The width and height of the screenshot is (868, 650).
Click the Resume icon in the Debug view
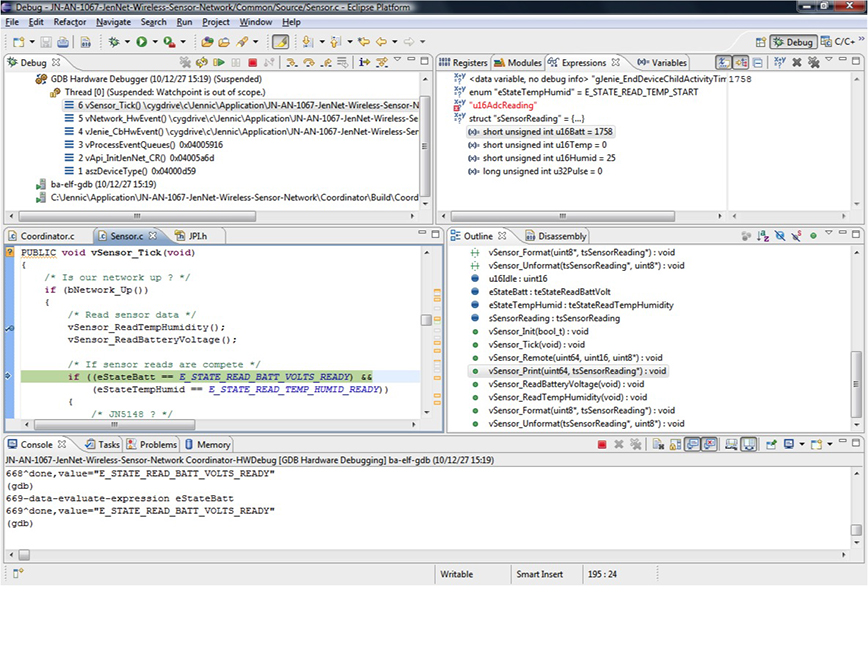(x=219, y=62)
